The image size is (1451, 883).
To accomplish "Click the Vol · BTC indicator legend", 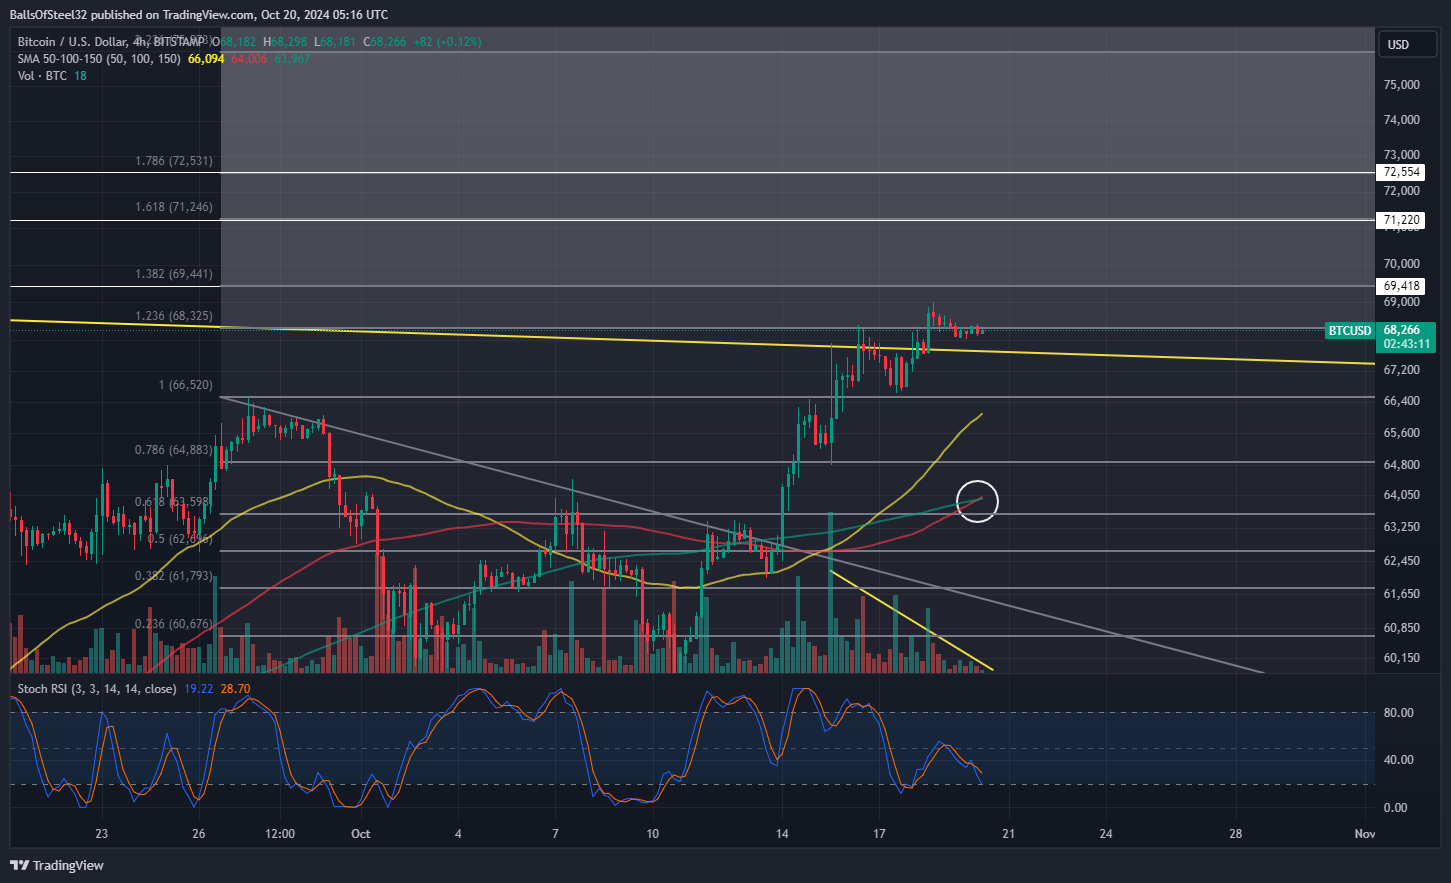I will click(x=42, y=76).
